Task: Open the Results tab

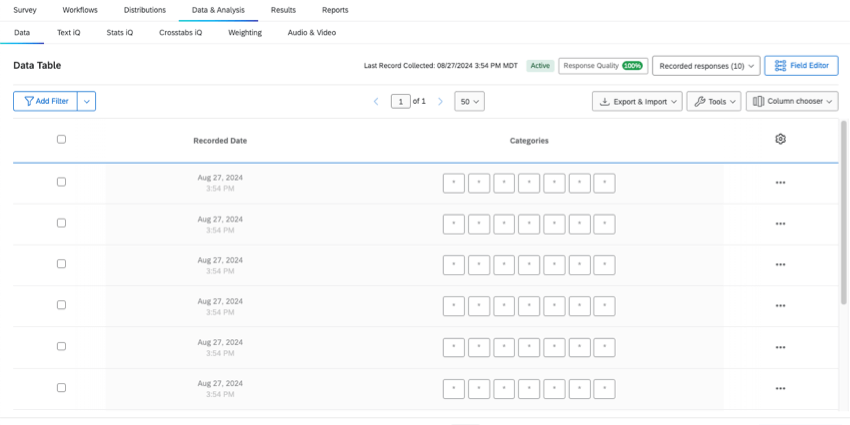Action: [283, 10]
